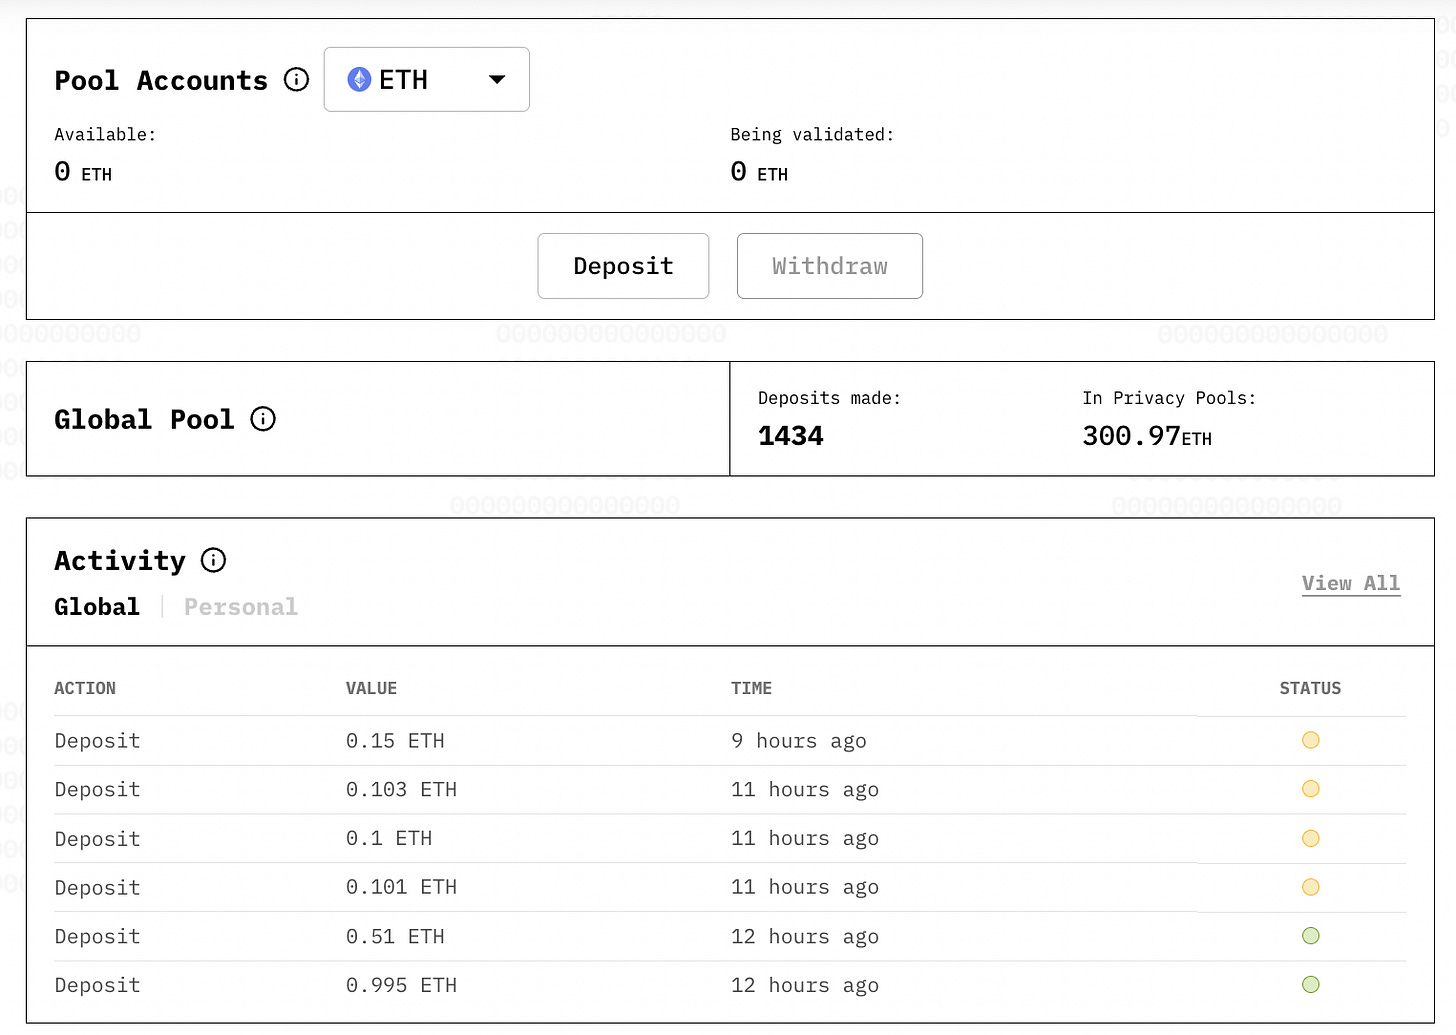Click the info icon beside Pool Accounts
This screenshot has height=1035, width=1456.
[x=296, y=80]
